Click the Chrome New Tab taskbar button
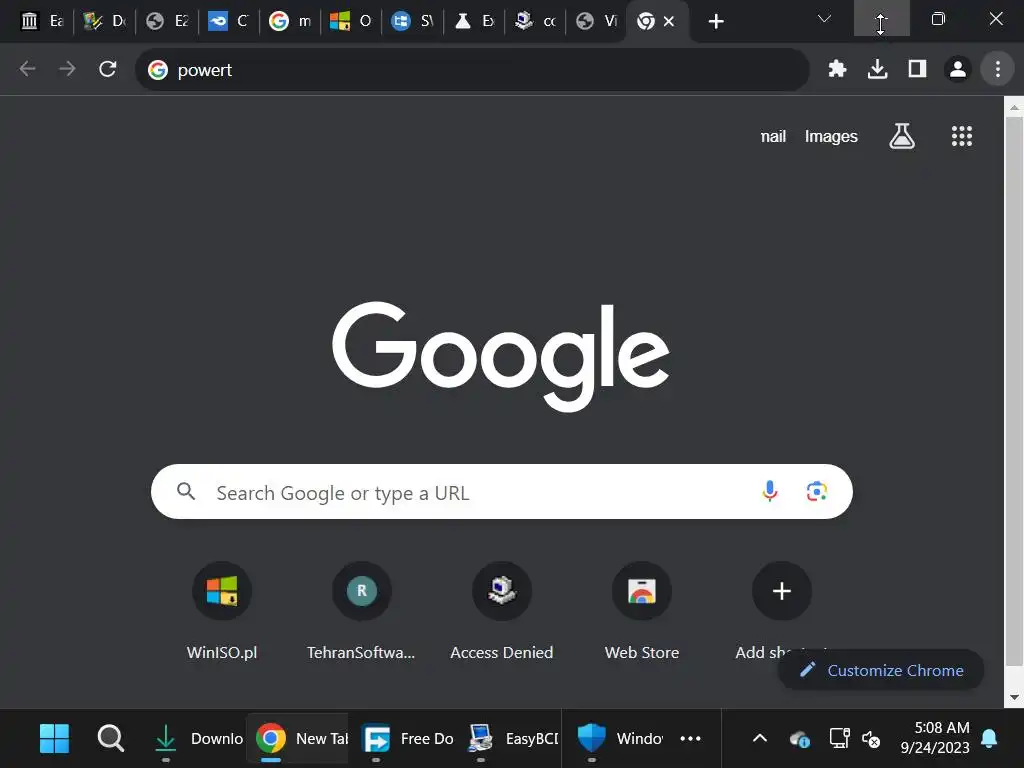The height and width of the screenshot is (768, 1024). point(300,739)
